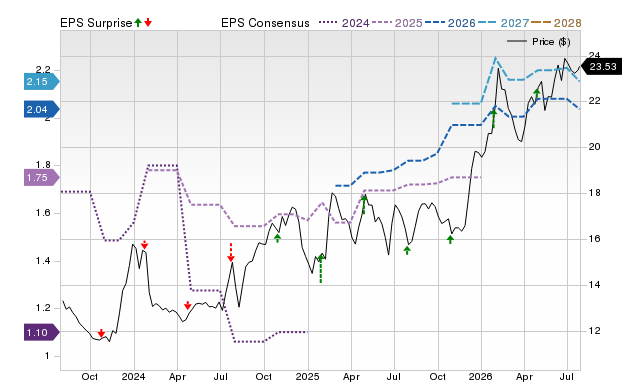Click the 2028 consensus legend entry
This screenshot has height=382, width=640.
point(556,23)
